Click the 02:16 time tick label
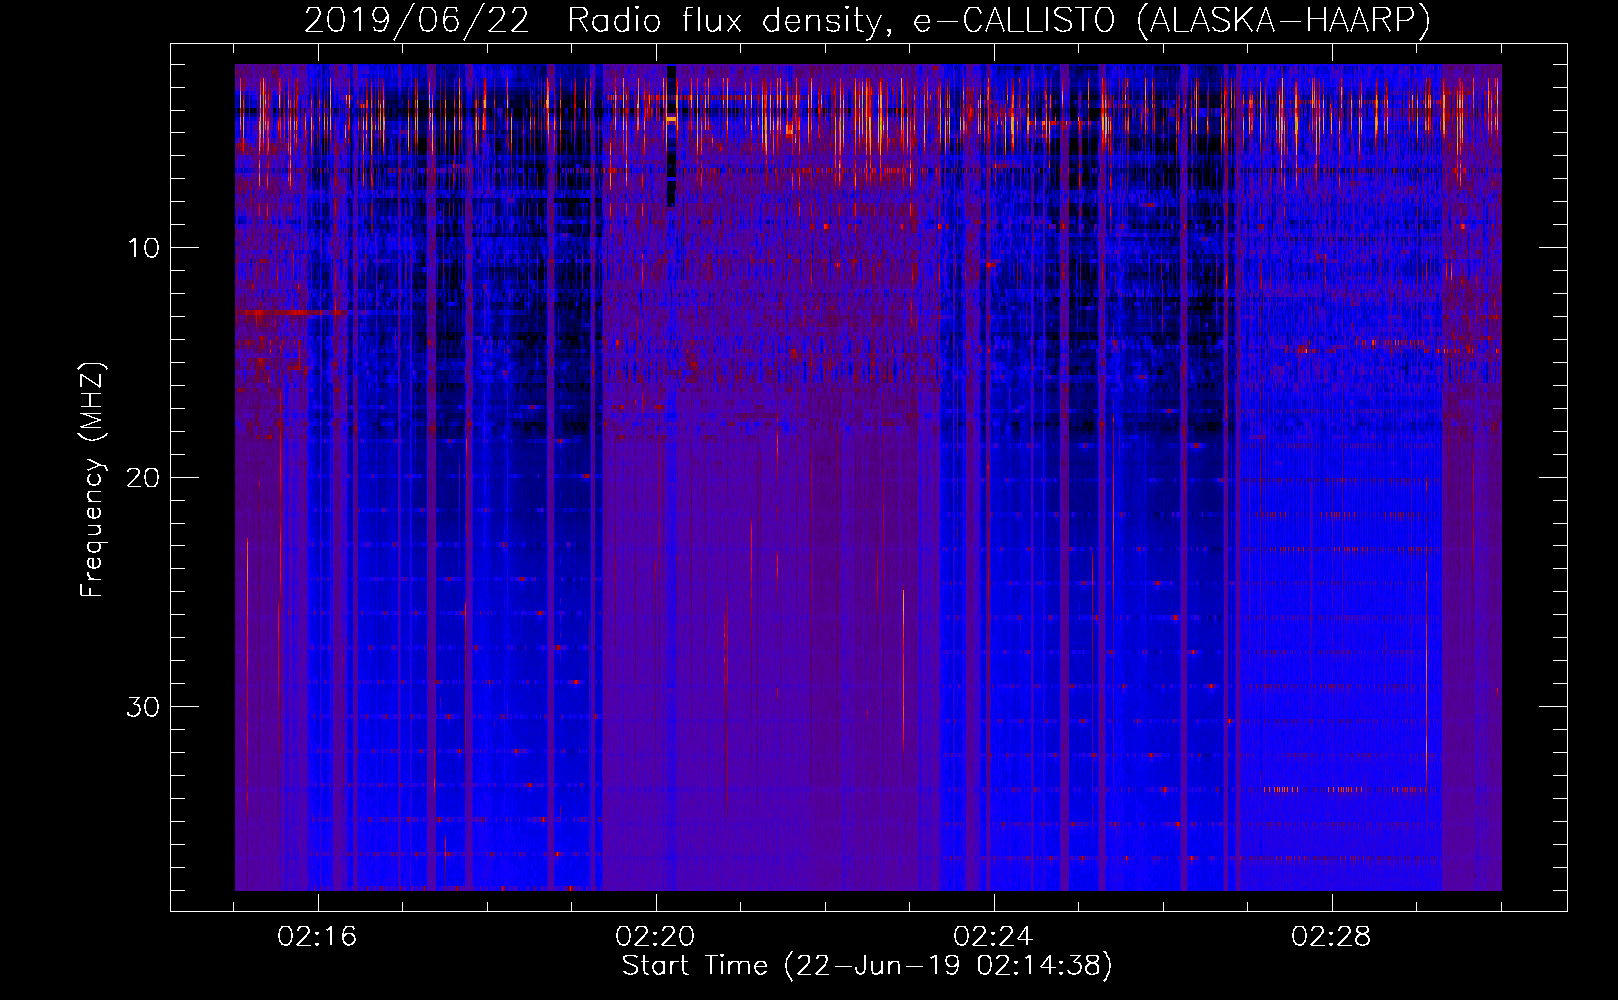The height and width of the screenshot is (1000, 1618). (317, 937)
